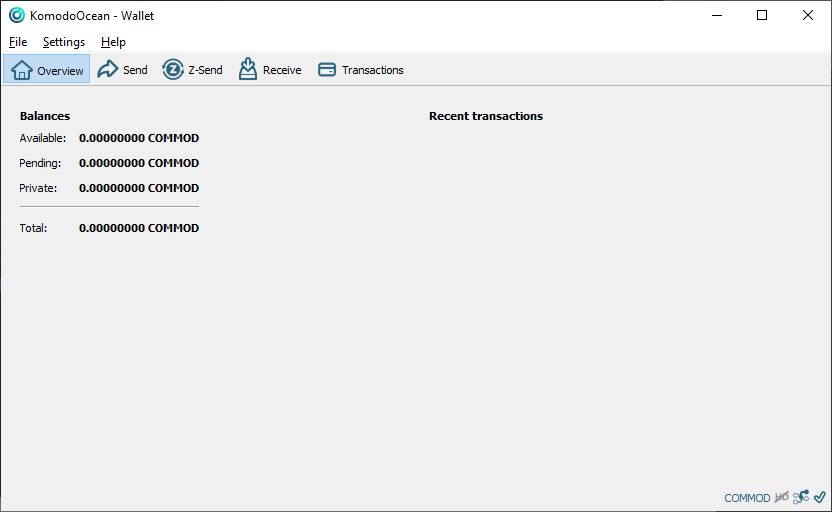Click the KomodoOcean logo in title bar
This screenshot has width=832, height=512.
17,15
